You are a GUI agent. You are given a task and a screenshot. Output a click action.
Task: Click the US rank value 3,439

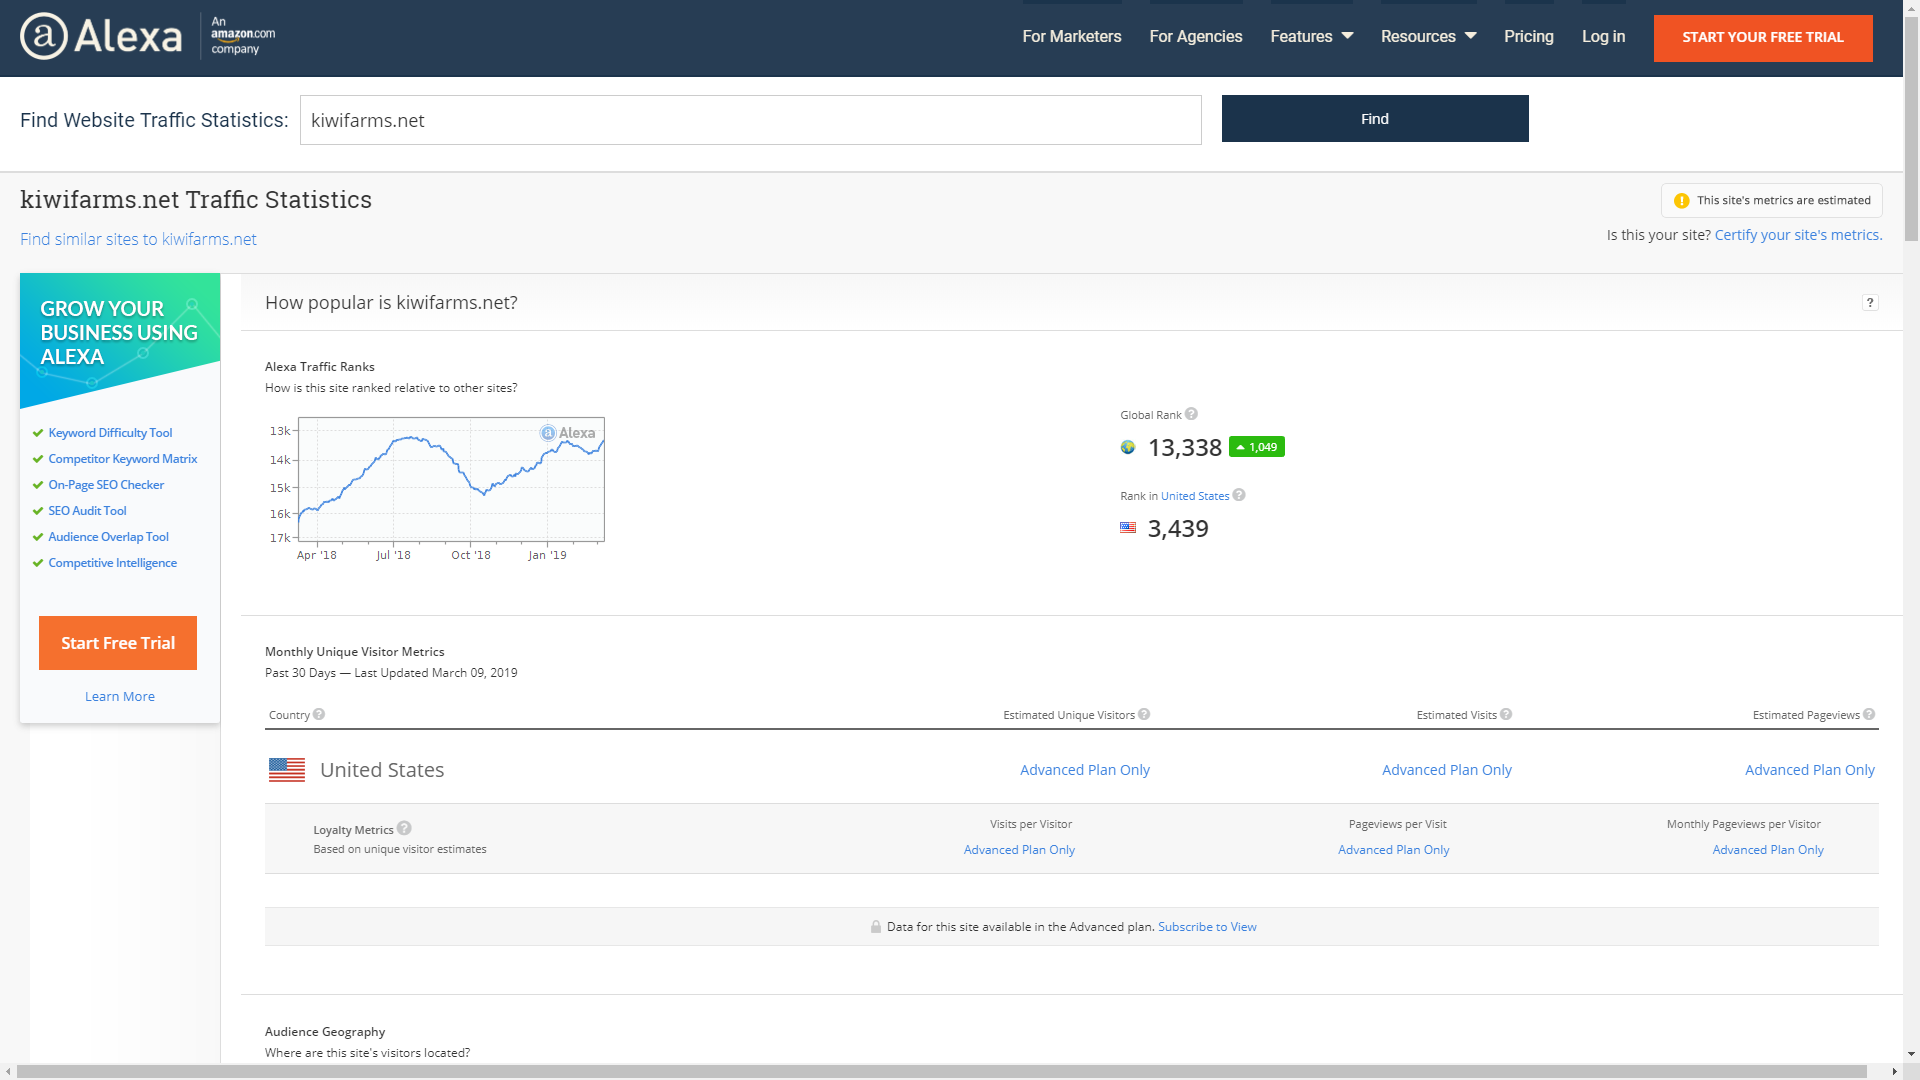1178,529
